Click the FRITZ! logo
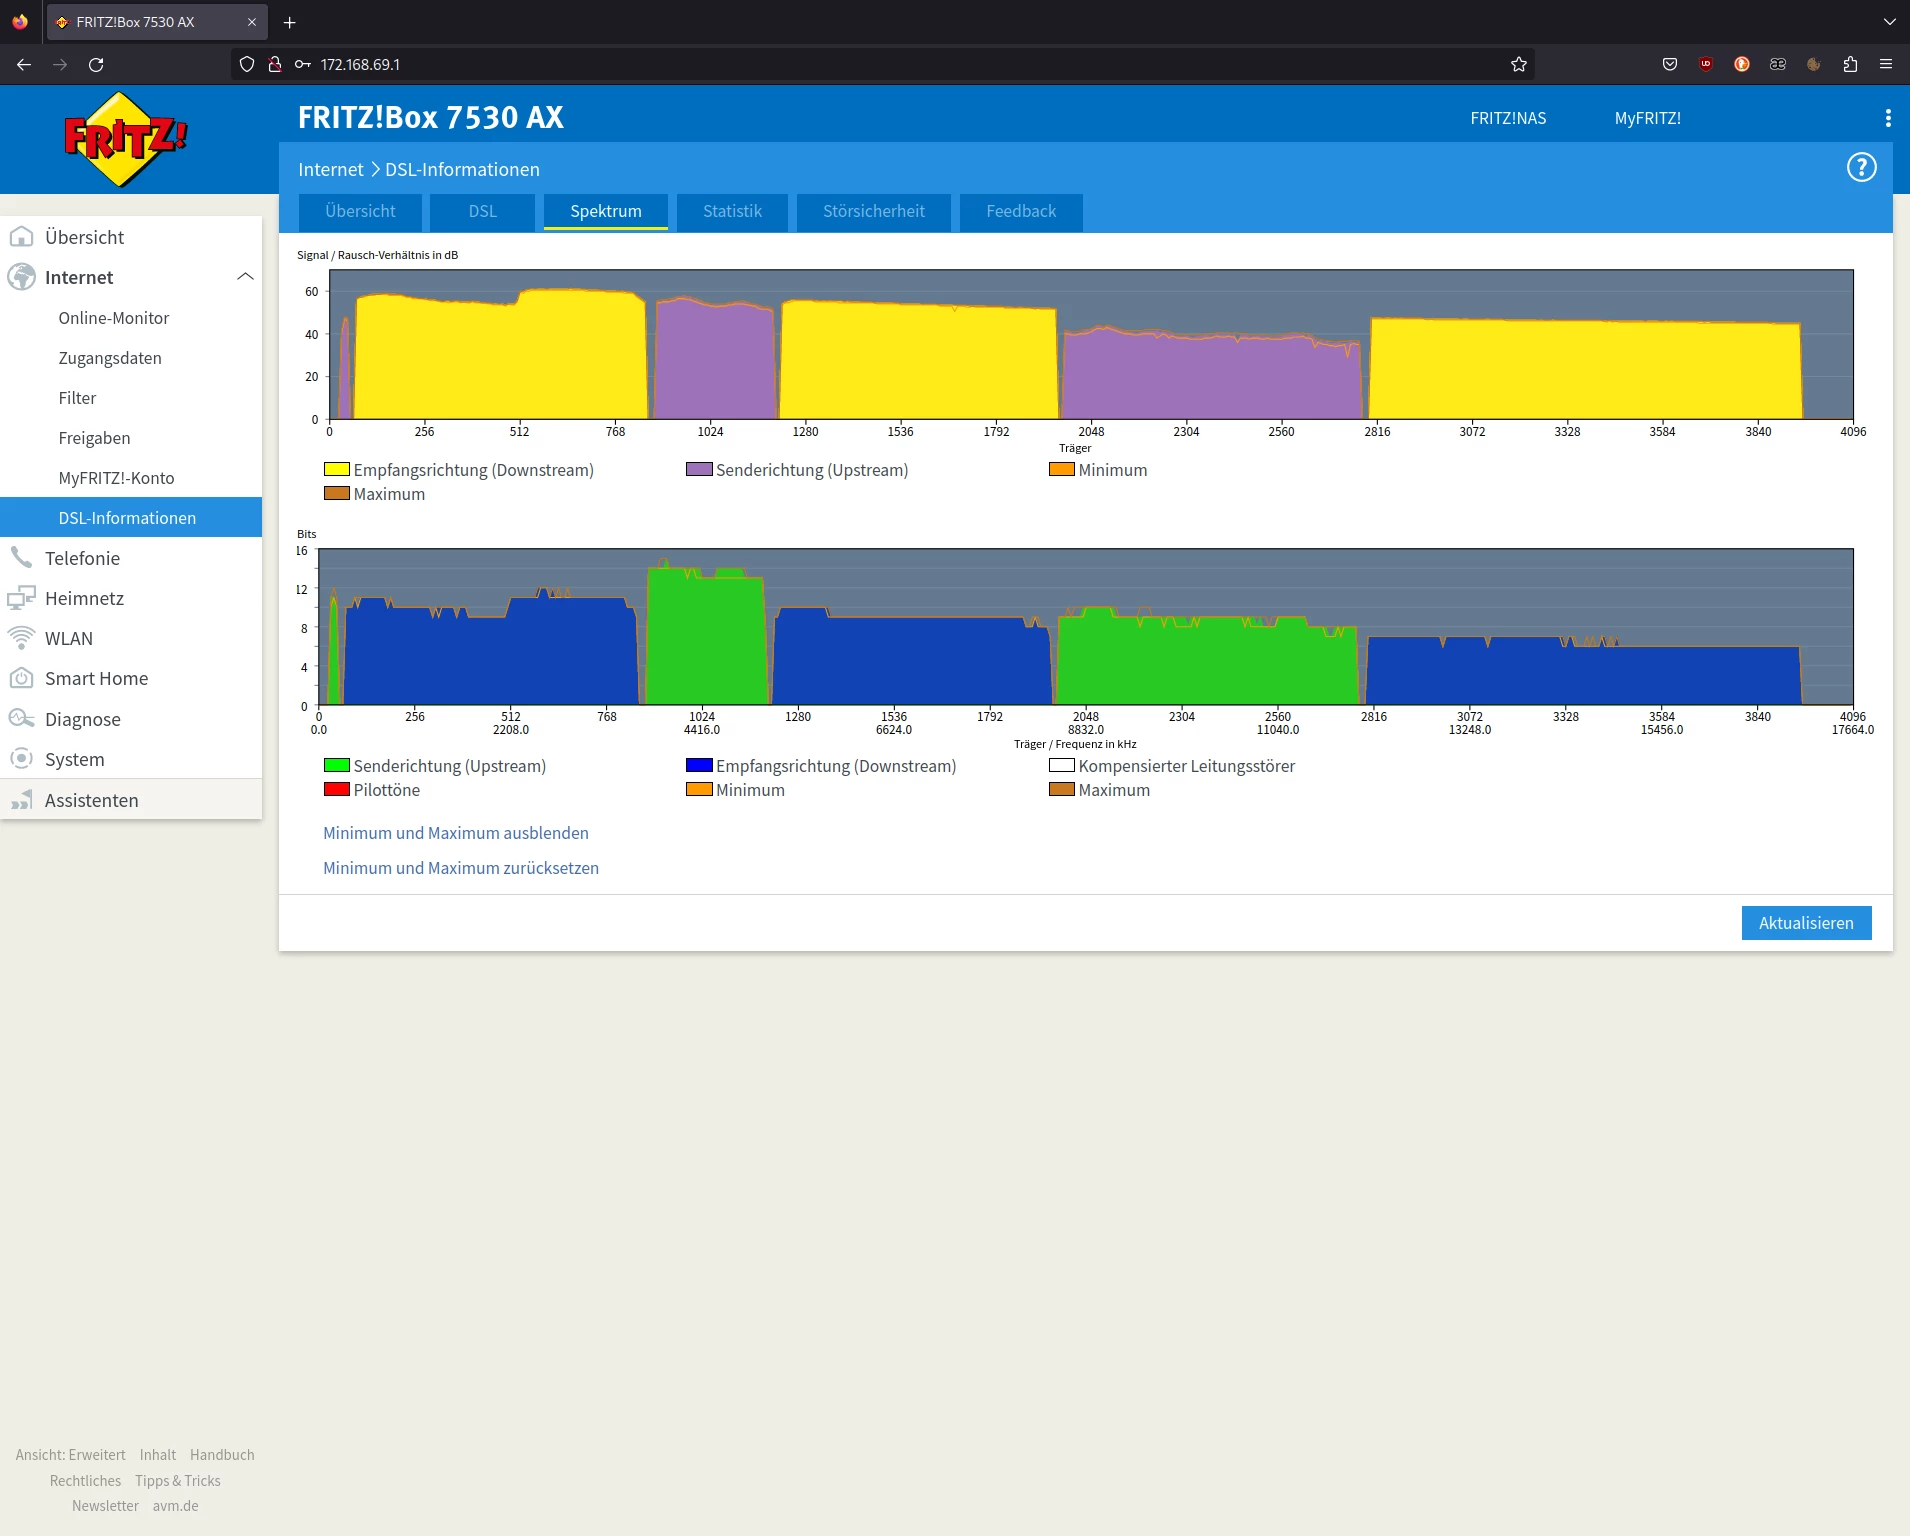Viewport: 1910px width, 1536px height. [x=125, y=139]
